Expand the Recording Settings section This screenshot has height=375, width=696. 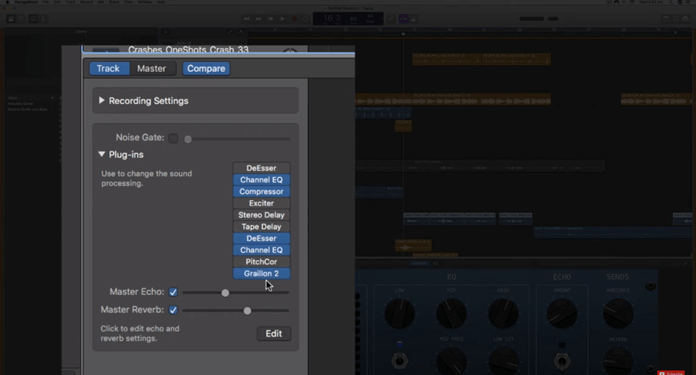coord(102,100)
